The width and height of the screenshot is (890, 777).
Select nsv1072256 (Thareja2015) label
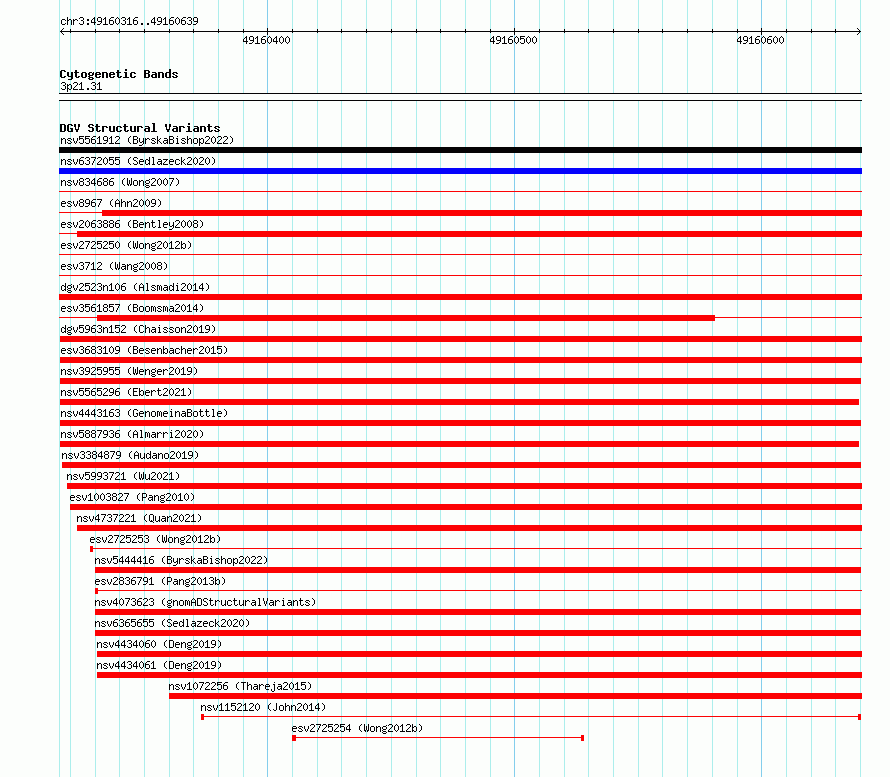(x=240, y=686)
